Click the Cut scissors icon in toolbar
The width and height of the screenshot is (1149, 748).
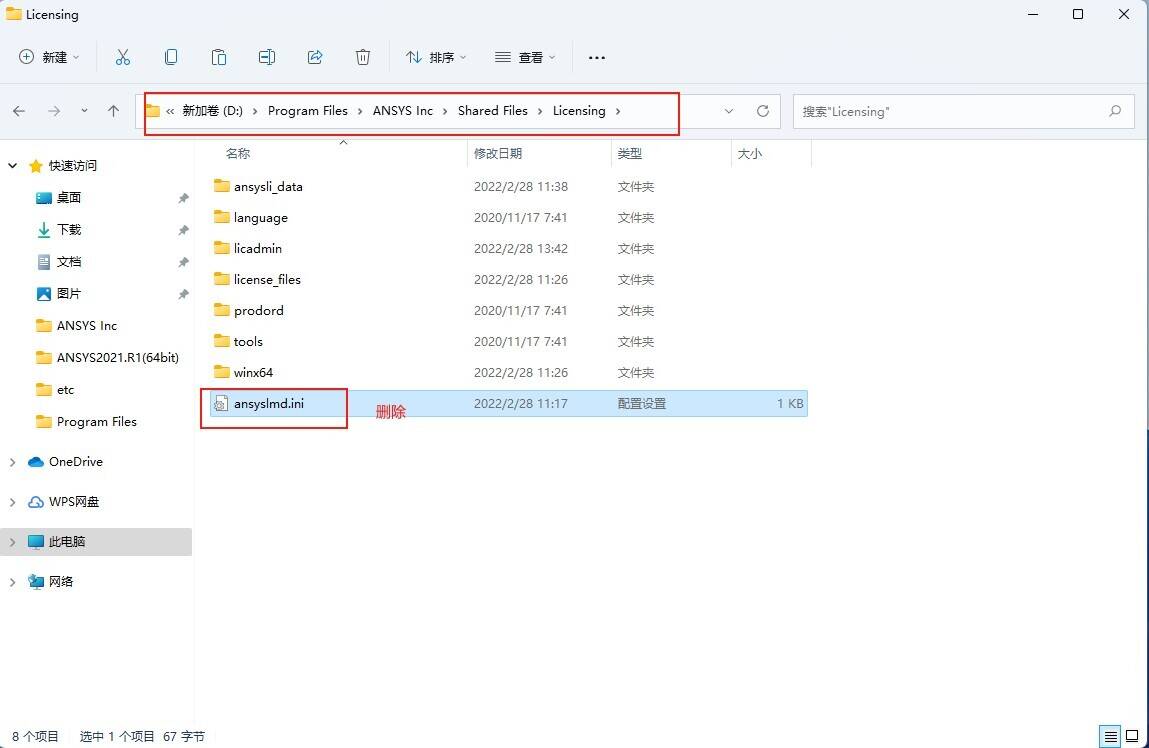(x=123, y=57)
